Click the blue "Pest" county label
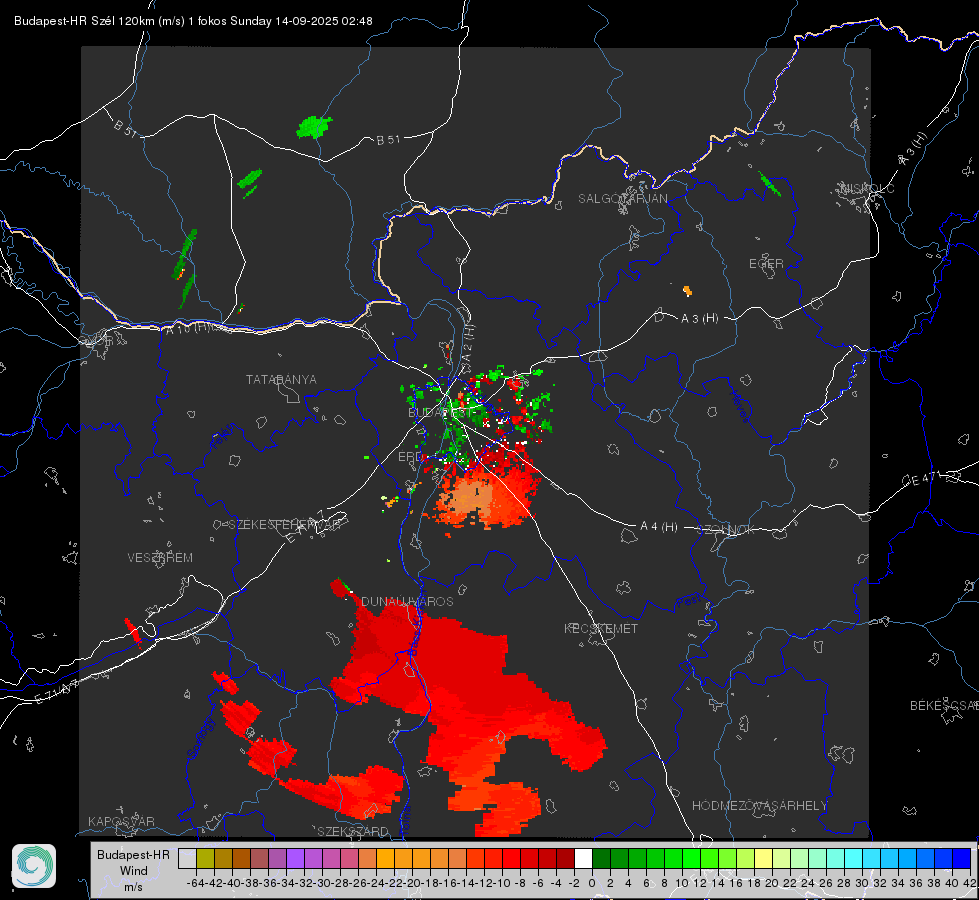The image size is (979, 900). coord(688,601)
